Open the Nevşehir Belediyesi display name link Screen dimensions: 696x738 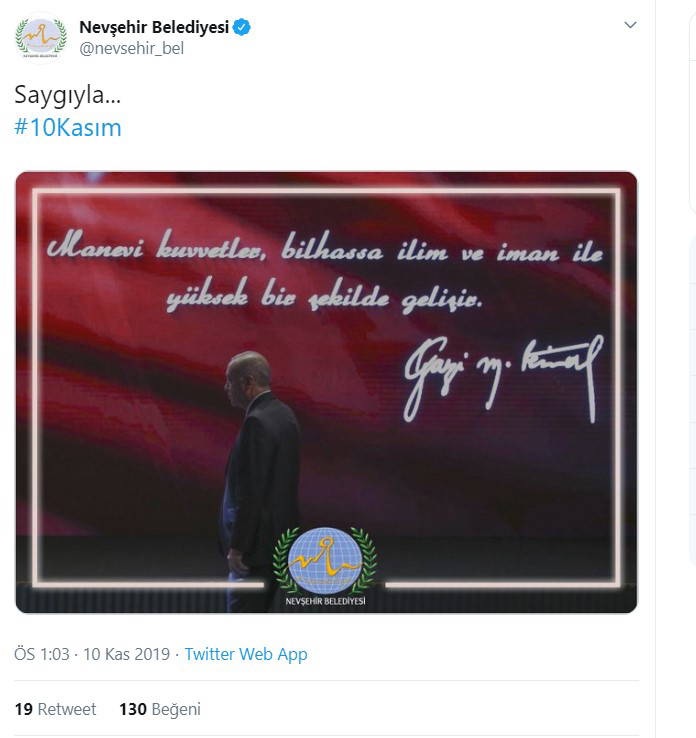[x=154, y=27]
